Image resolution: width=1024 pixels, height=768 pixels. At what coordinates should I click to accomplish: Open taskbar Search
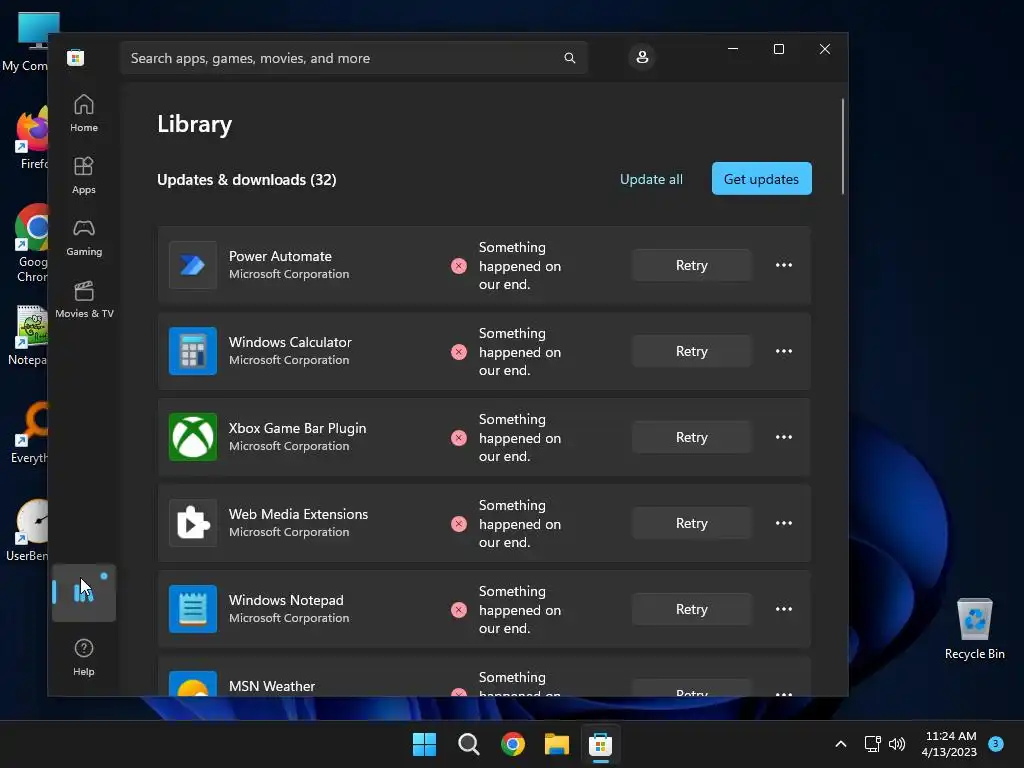coord(469,744)
